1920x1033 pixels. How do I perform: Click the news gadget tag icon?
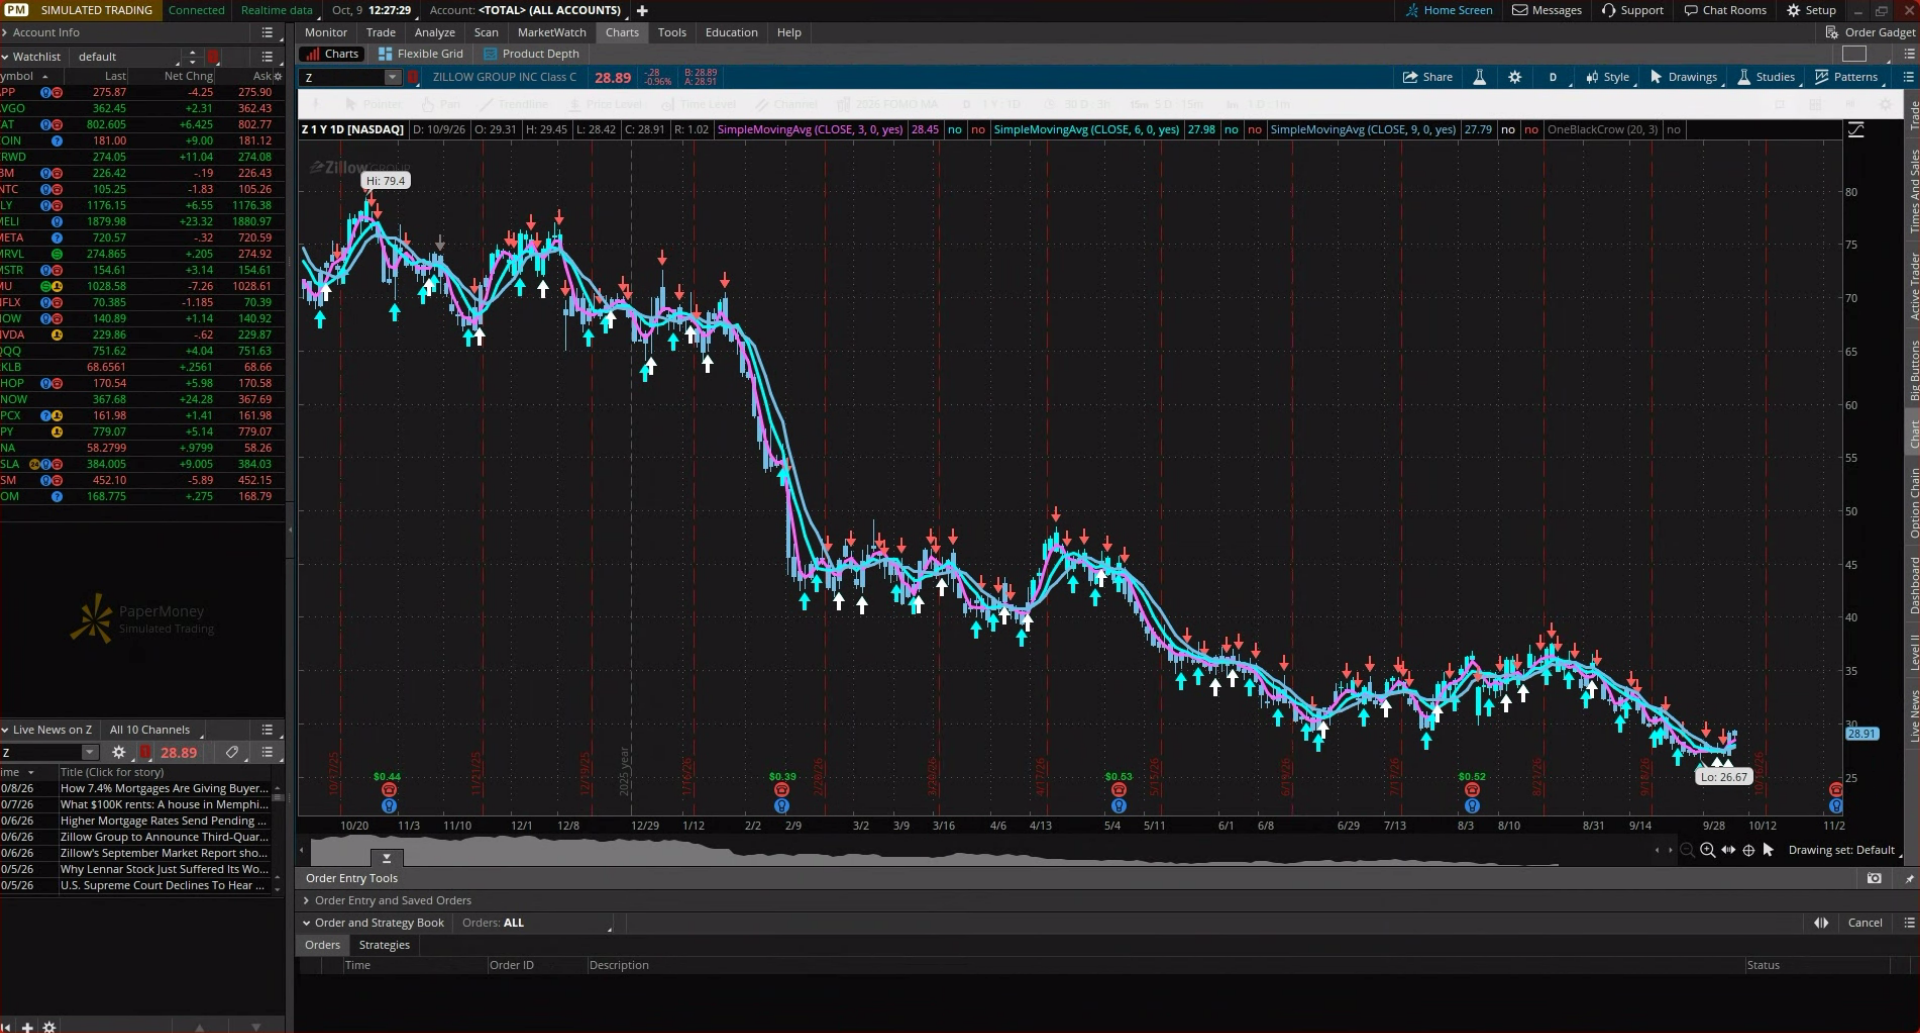pyautogui.click(x=232, y=752)
